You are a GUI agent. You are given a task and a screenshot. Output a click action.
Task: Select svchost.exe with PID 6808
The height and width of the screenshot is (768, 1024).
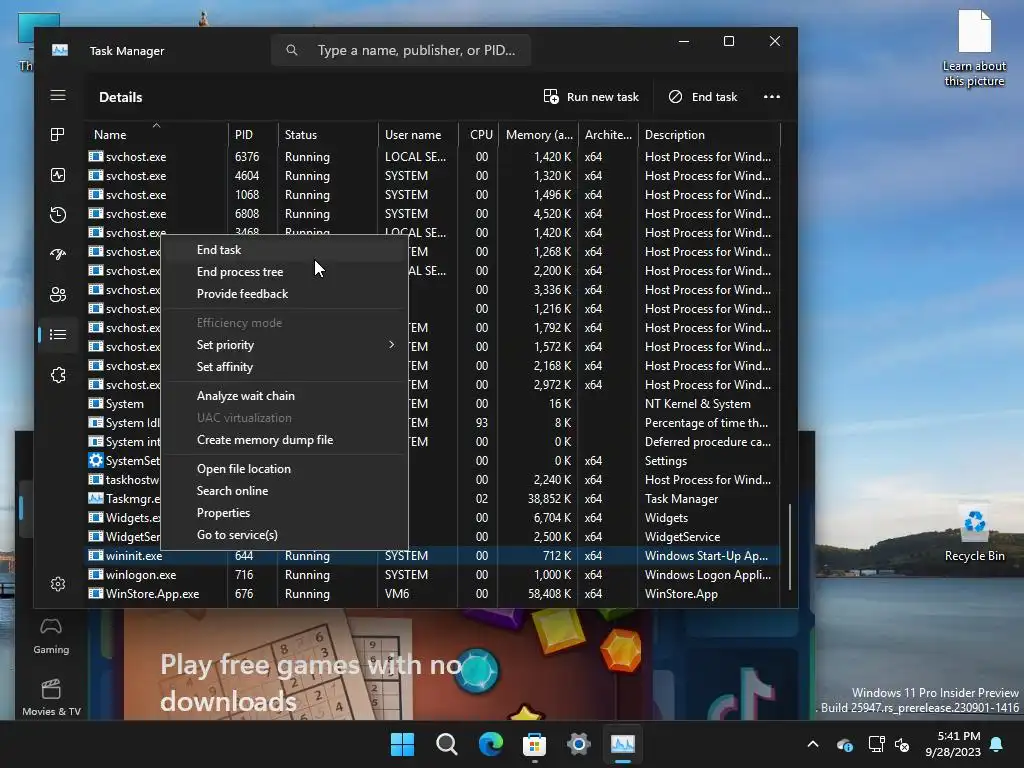click(433, 214)
